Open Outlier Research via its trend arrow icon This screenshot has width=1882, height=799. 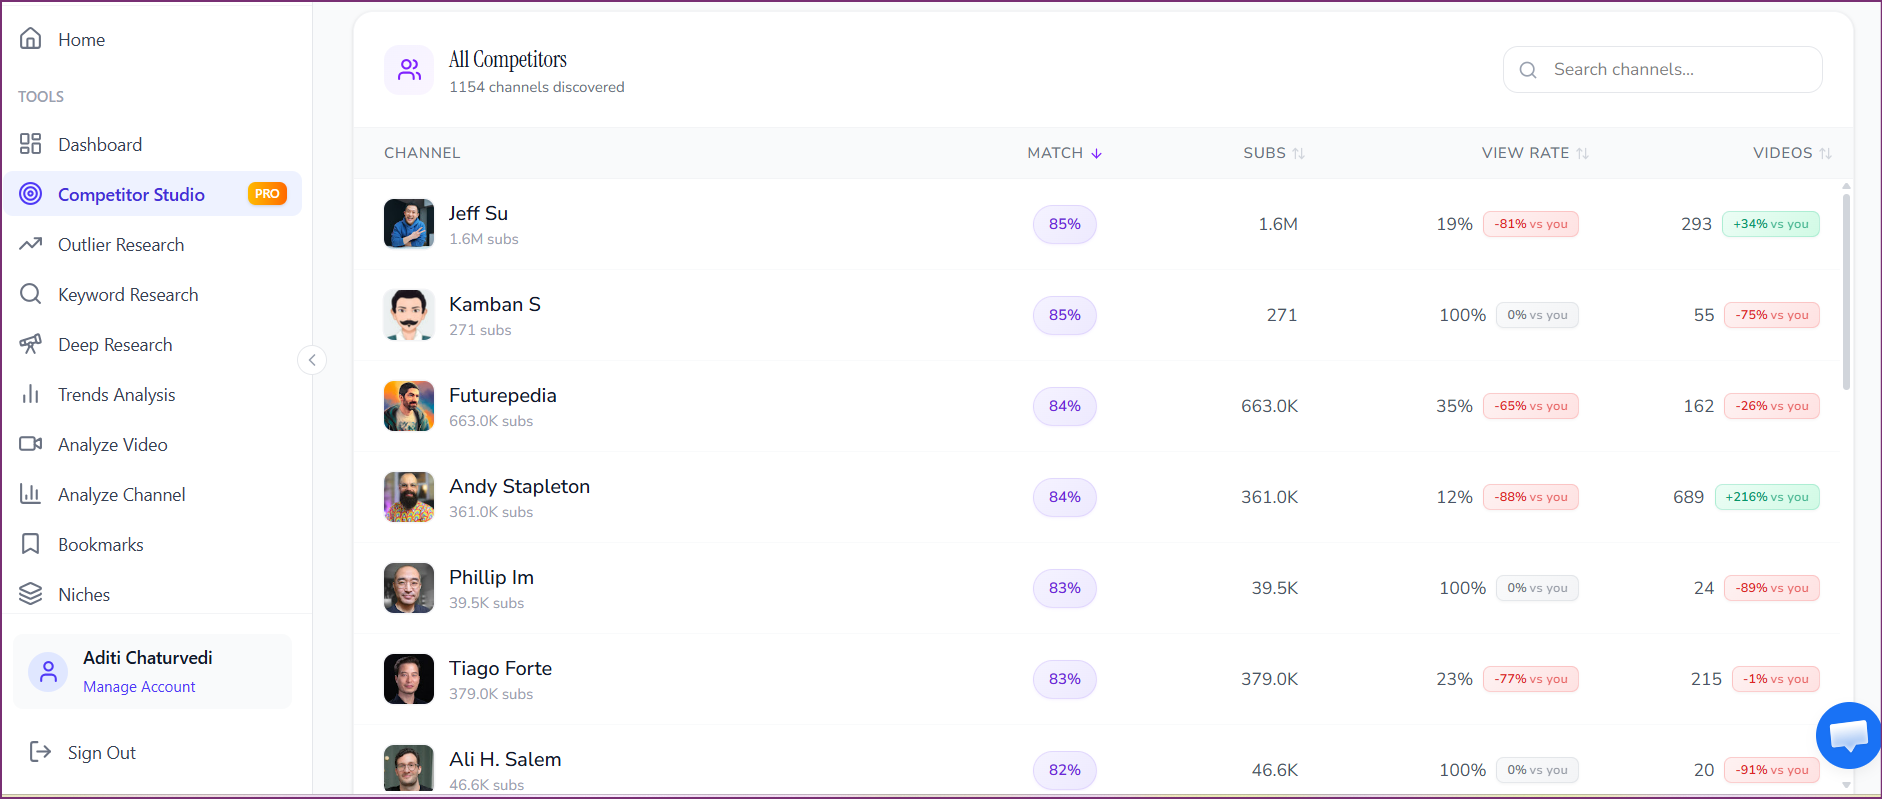(x=30, y=244)
